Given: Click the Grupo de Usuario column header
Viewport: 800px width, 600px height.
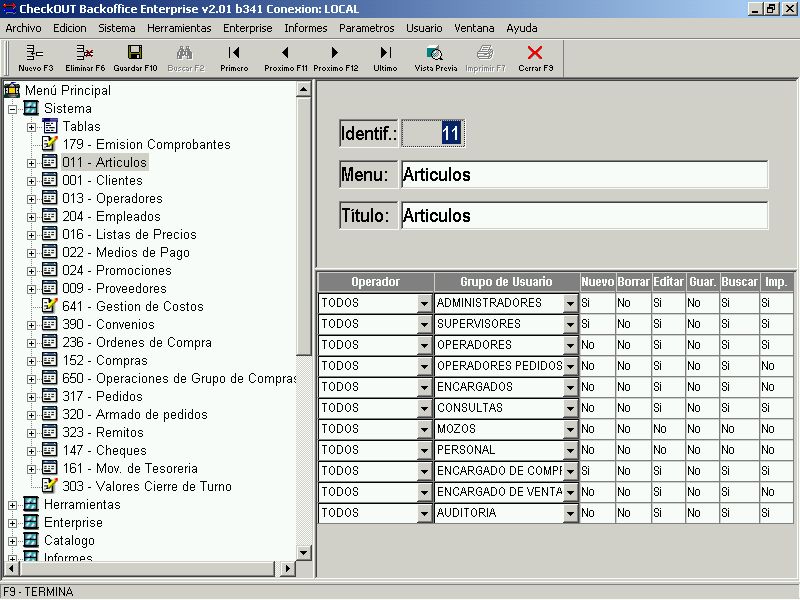Looking at the screenshot, I should coord(507,282).
